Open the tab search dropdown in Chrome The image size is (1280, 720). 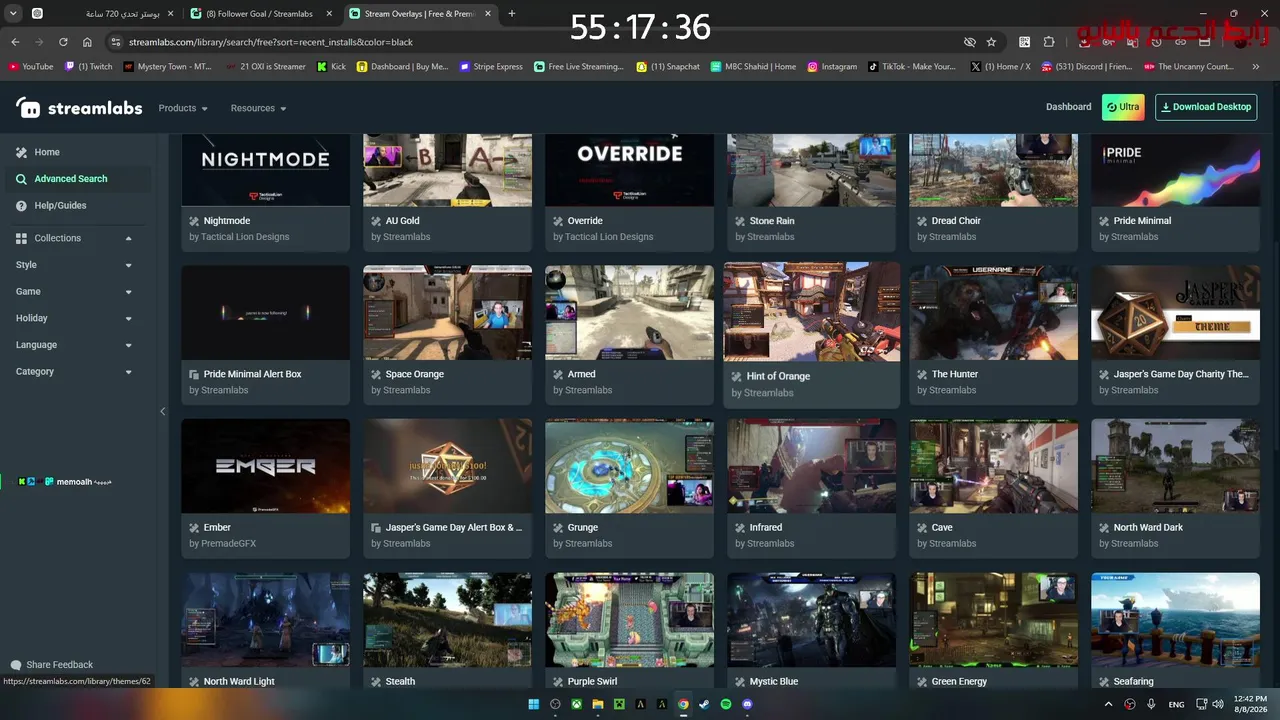pyautogui.click(x=13, y=14)
